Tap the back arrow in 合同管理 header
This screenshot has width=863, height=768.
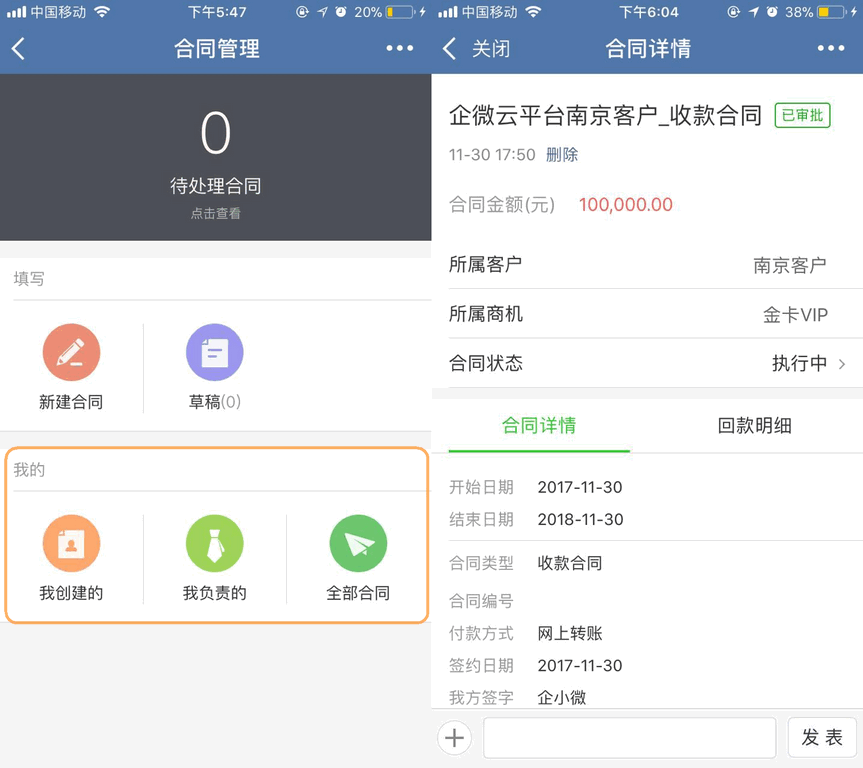click(x=19, y=49)
